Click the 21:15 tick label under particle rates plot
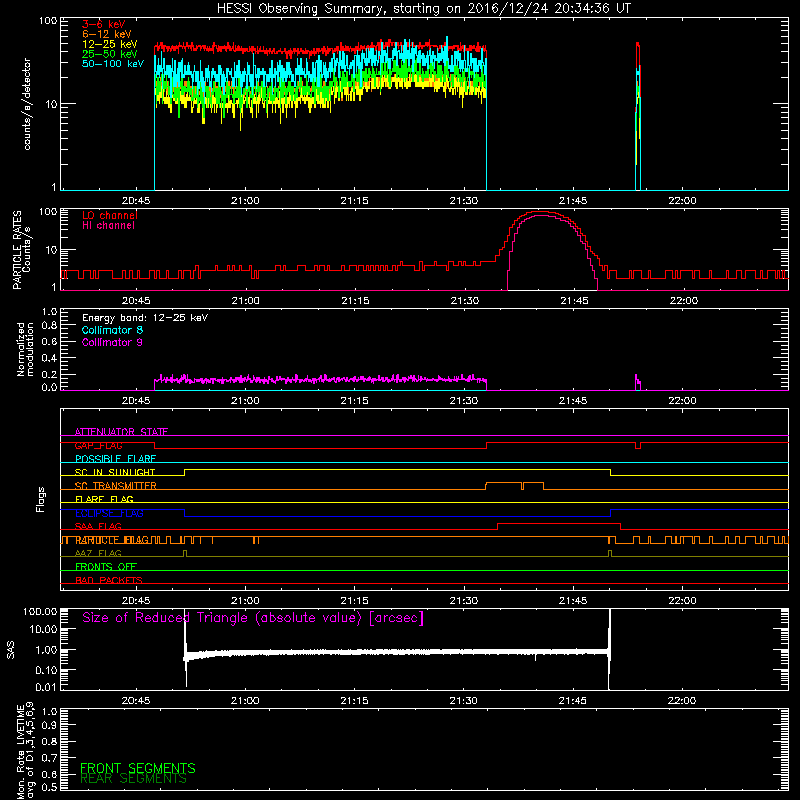Screen dimensions: 800x800 point(355,301)
